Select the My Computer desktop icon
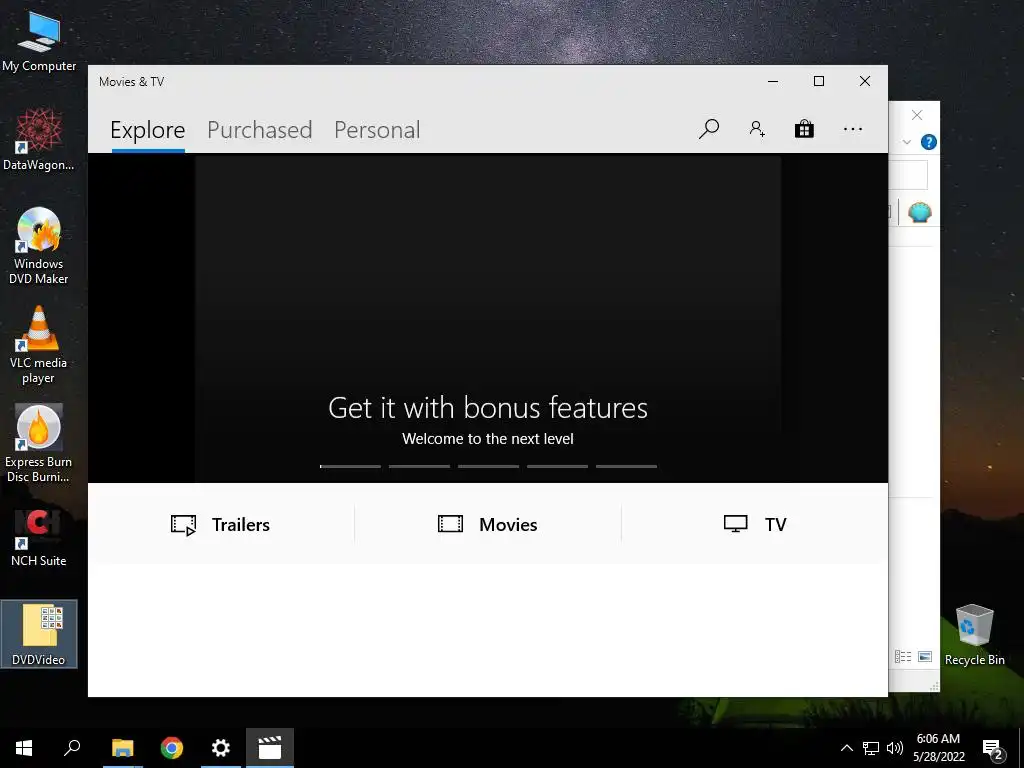1024x768 pixels. 39,41
